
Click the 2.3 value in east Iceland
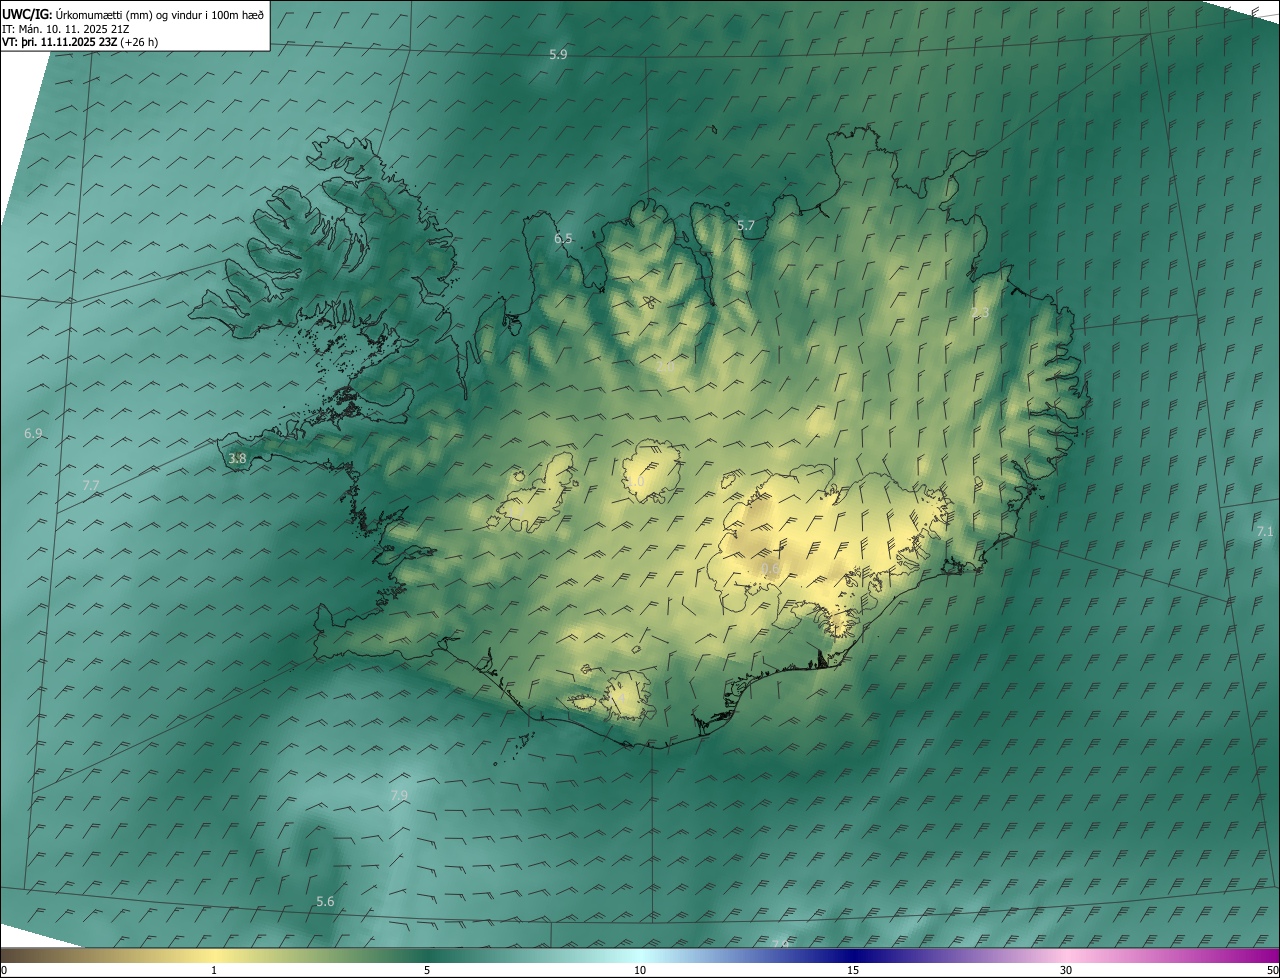click(980, 313)
